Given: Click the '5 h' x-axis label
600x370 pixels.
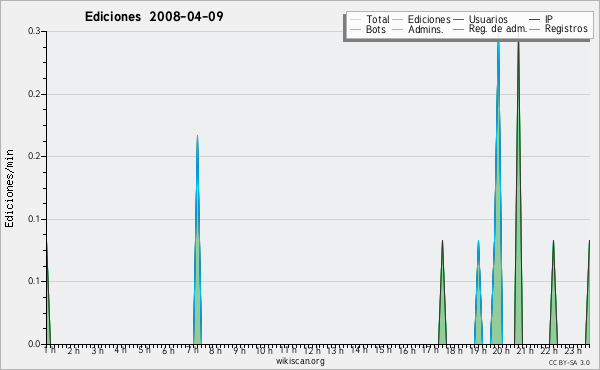Looking at the screenshot, I should click(x=144, y=350).
